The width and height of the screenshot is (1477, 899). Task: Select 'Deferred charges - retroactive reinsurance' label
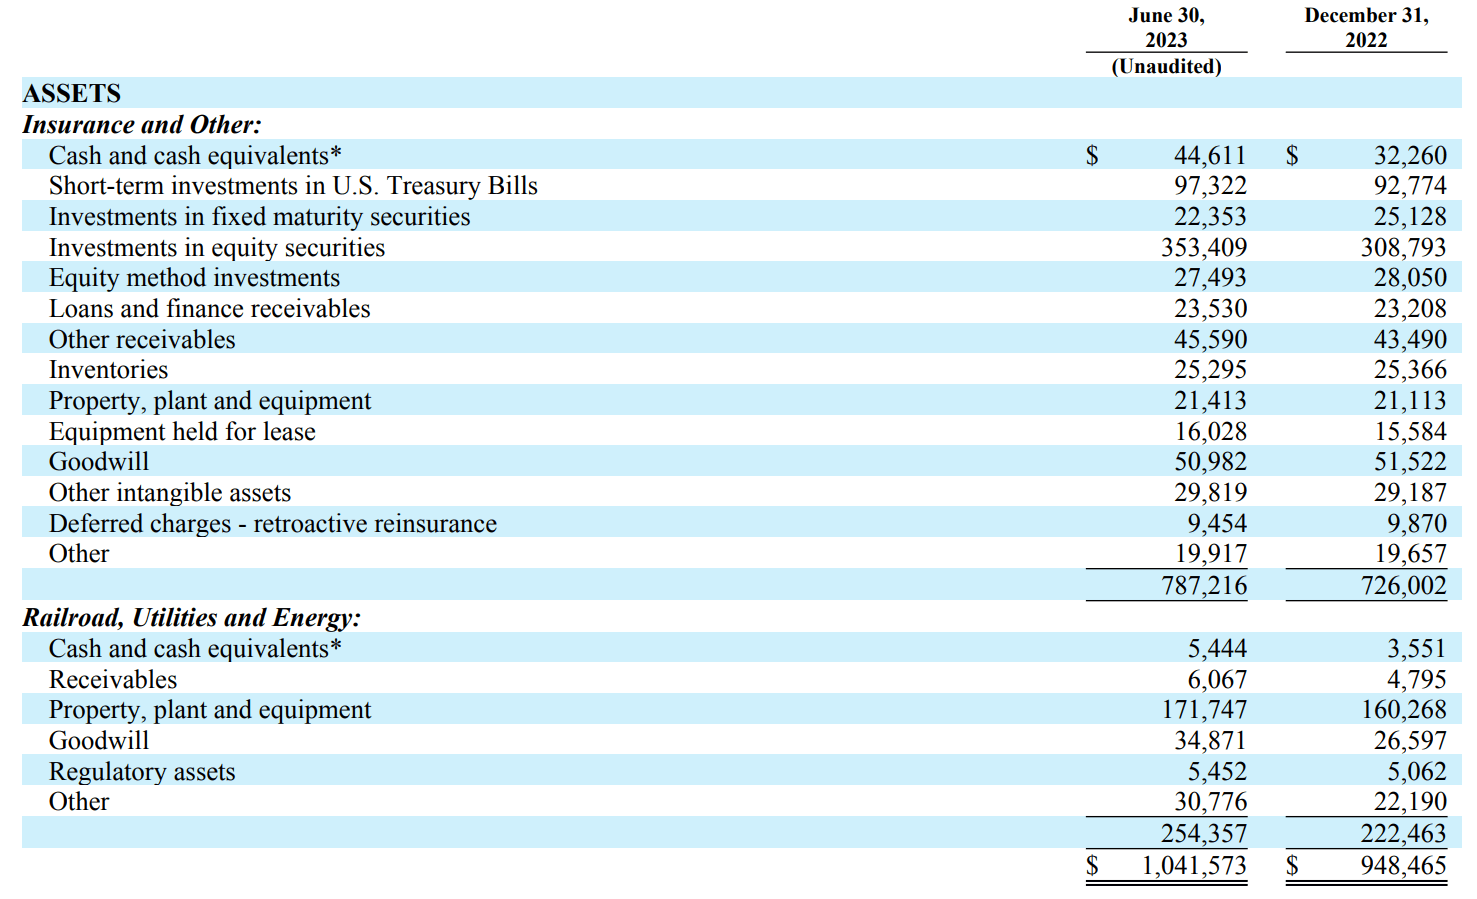[x=273, y=524]
